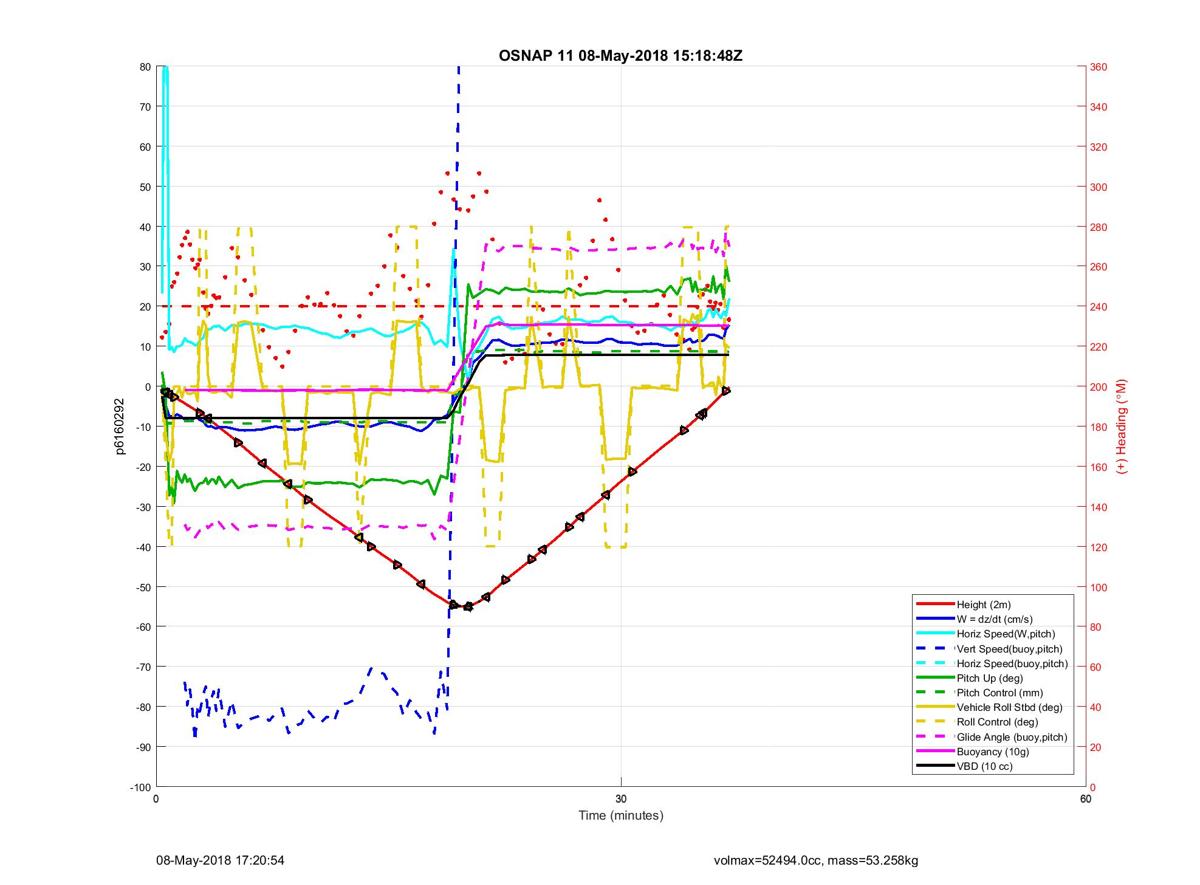1200x885 pixels.
Task: Click the magenta line sample beside Buoyancy (10g)
Action: [934, 751]
